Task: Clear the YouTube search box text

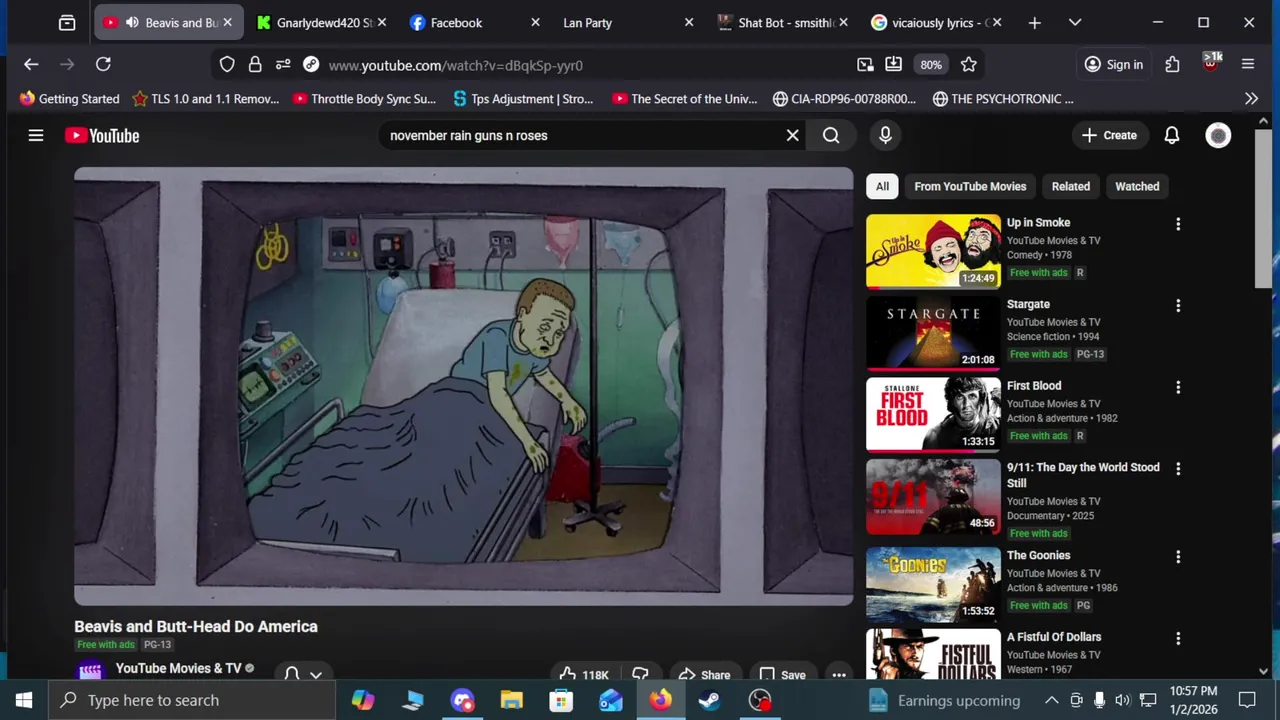Action: pos(792,135)
